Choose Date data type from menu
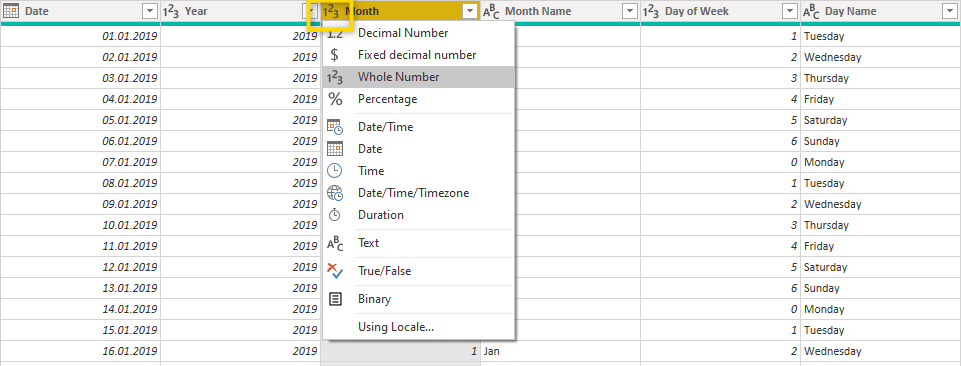 click(x=419, y=149)
